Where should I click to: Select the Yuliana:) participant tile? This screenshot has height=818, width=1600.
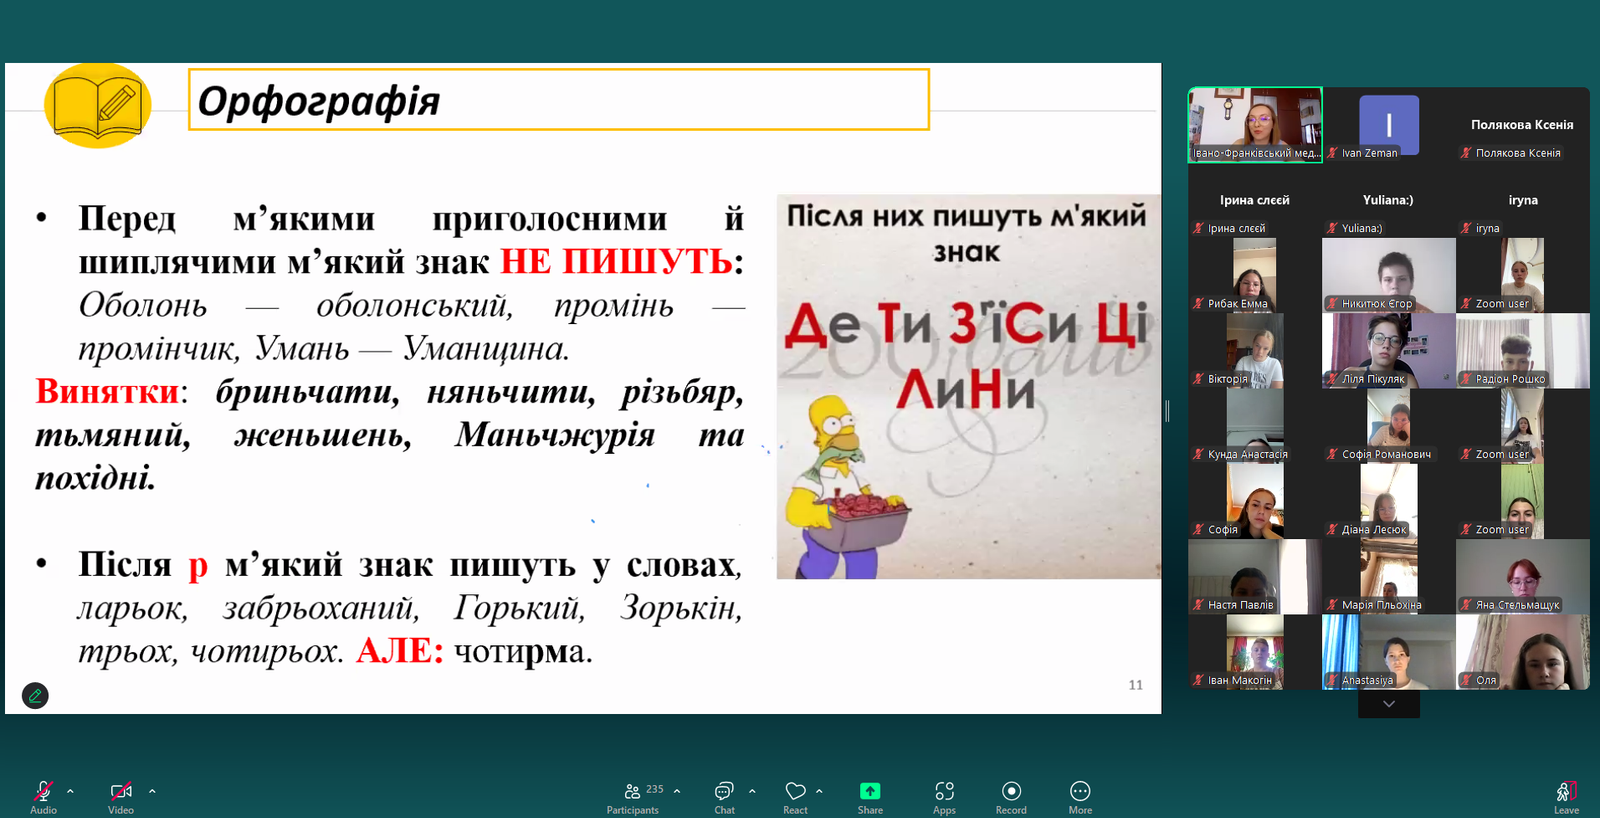click(x=1389, y=200)
